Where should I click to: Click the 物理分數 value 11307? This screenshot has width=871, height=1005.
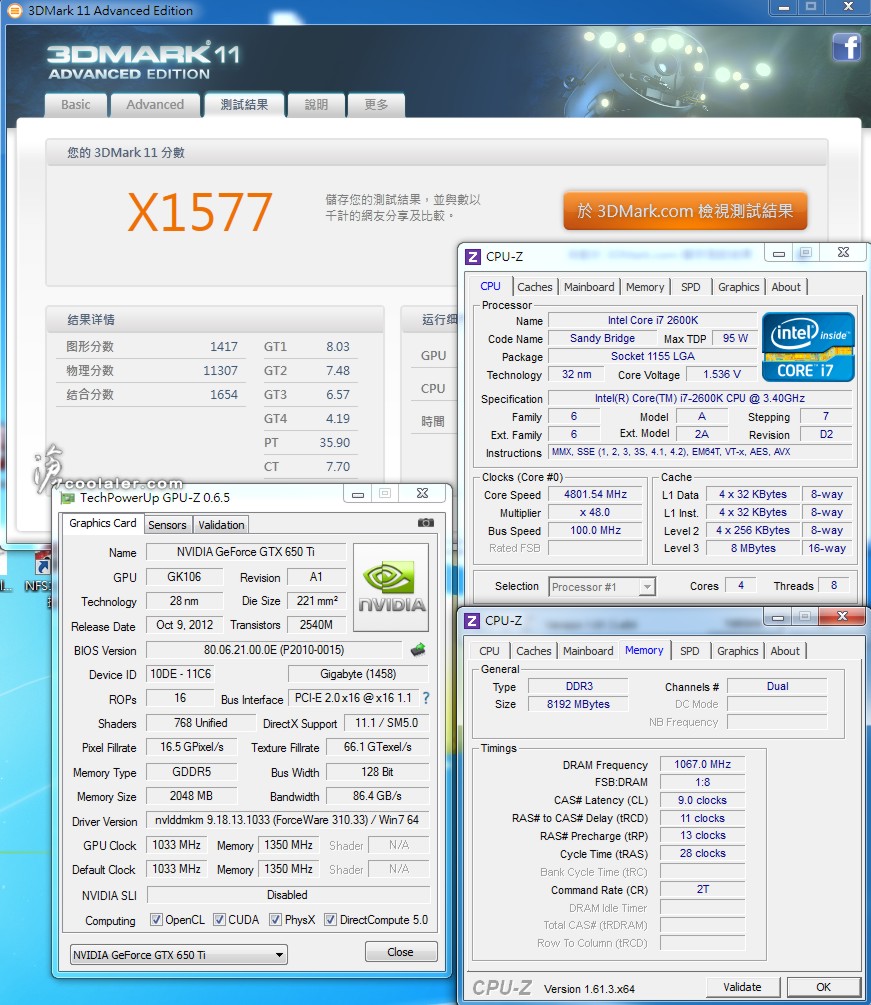tap(220, 370)
